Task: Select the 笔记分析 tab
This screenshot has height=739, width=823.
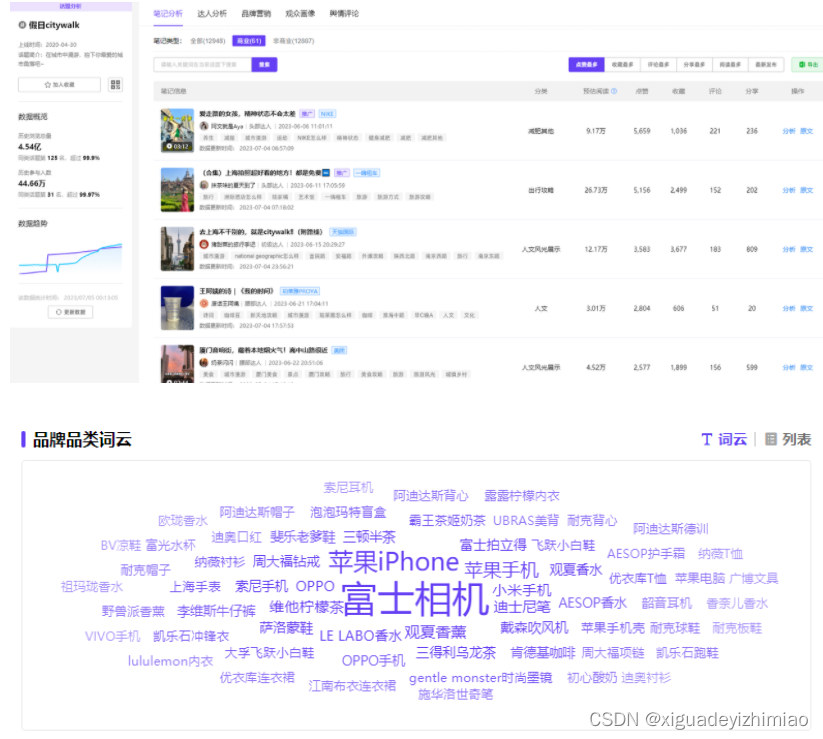Action: click(x=168, y=14)
